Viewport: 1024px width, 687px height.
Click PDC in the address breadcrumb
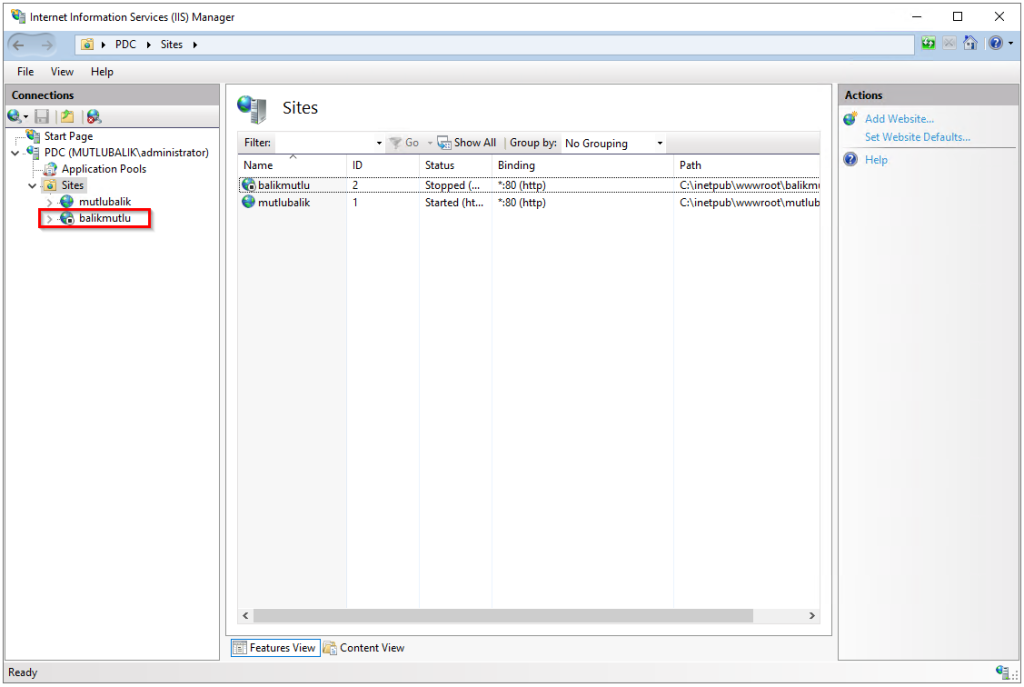click(125, 44)
